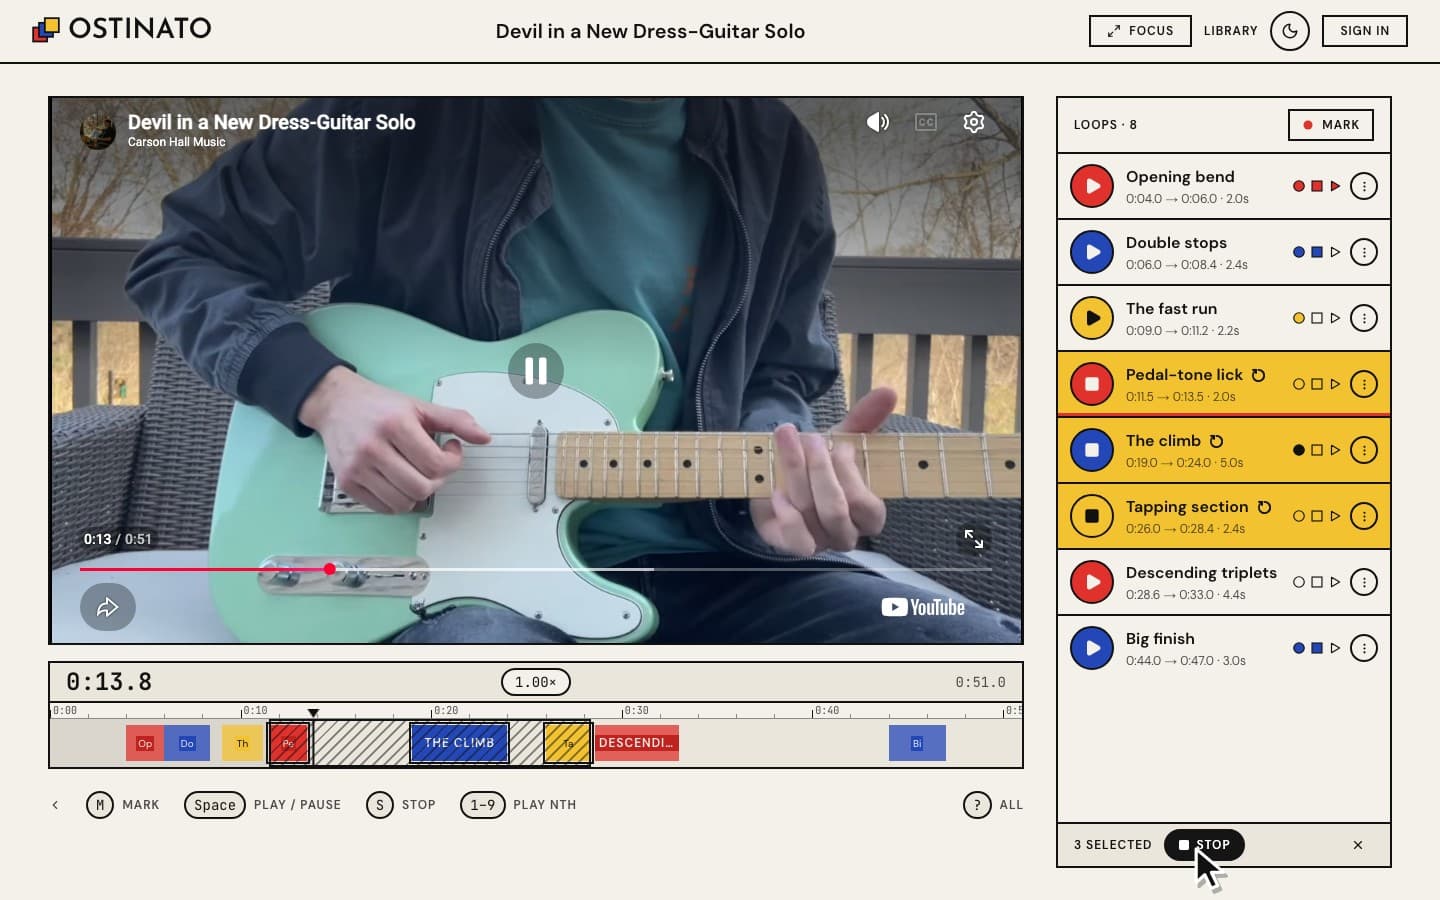1440x900 pixels.
Task: Open options menu for Pedal-tone lick
Action: 1364,384
